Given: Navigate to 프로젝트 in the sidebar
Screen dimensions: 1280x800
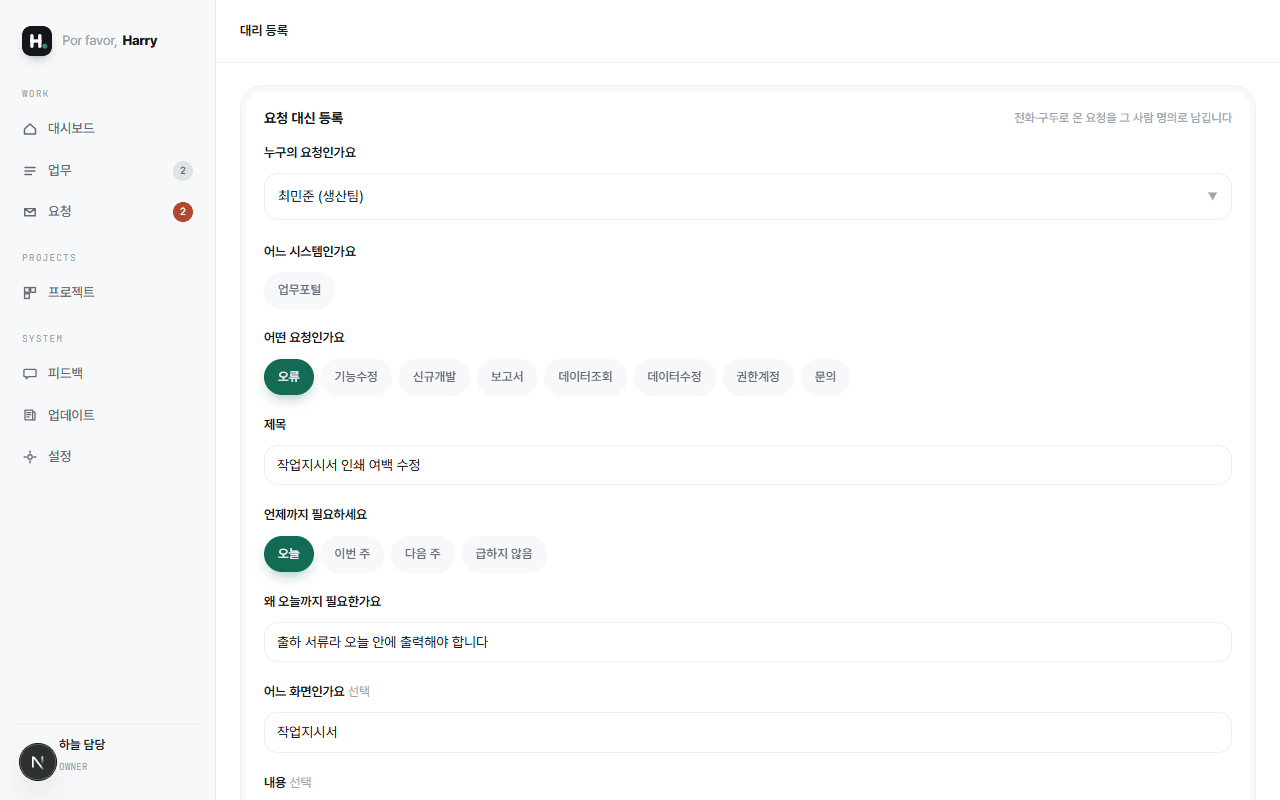Looking at the screenshot, I should 108,293.
